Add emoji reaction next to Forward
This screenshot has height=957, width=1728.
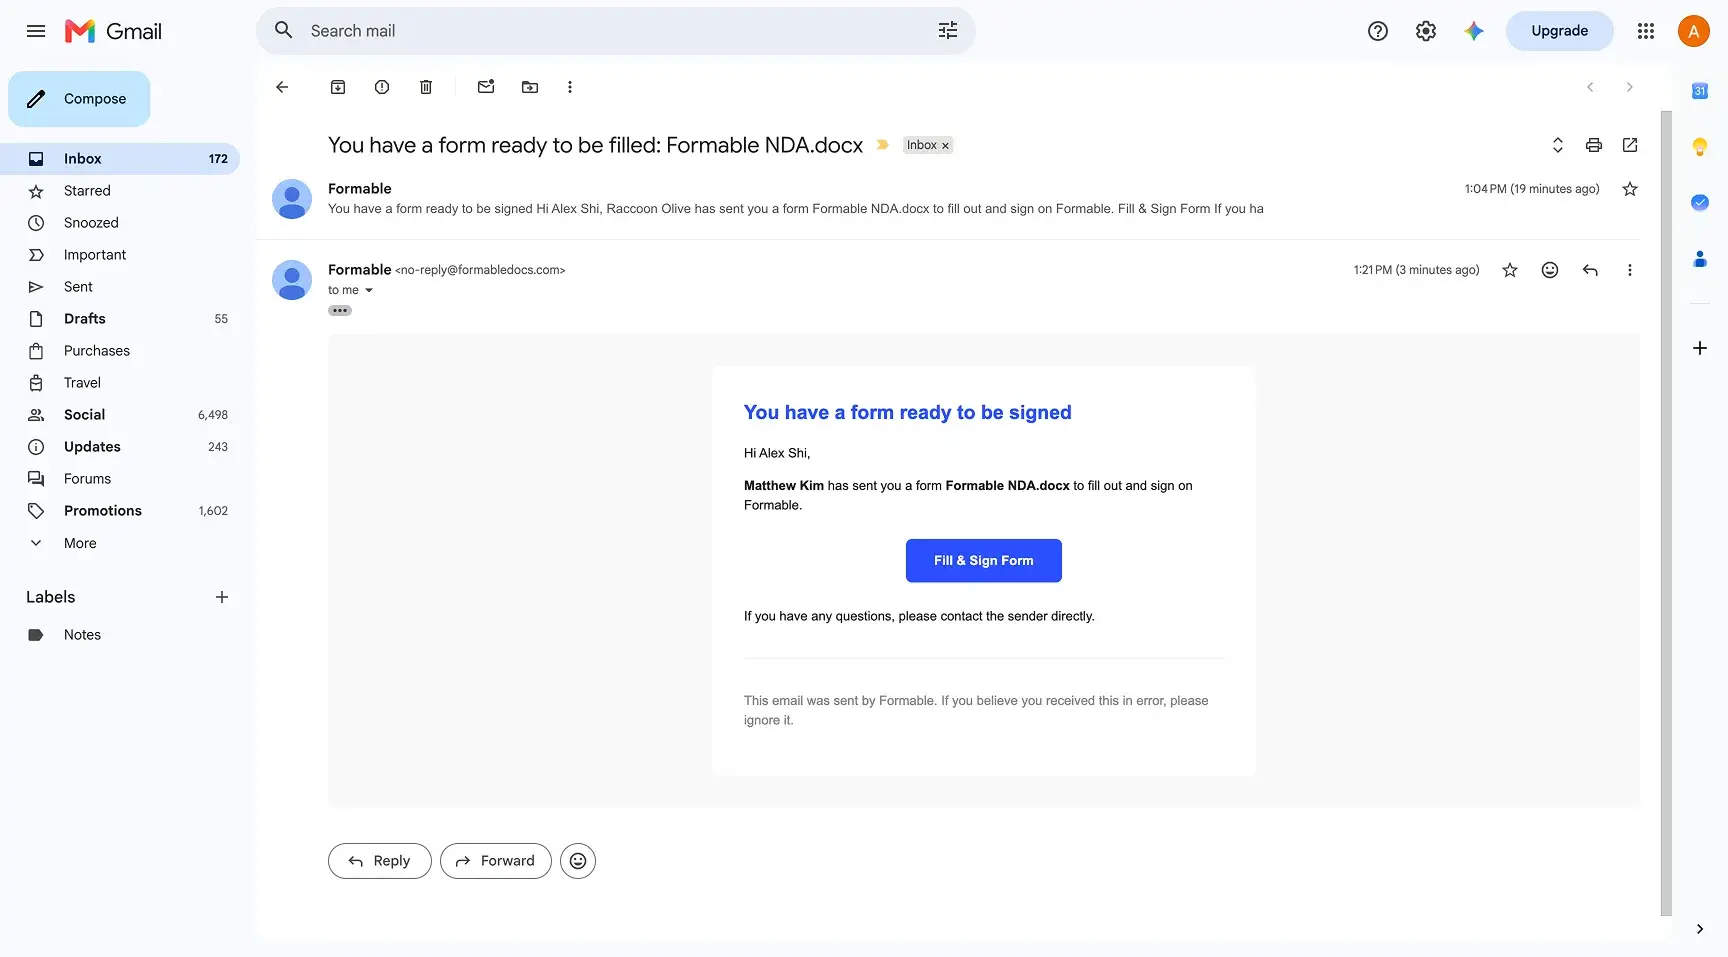(578, 861)
